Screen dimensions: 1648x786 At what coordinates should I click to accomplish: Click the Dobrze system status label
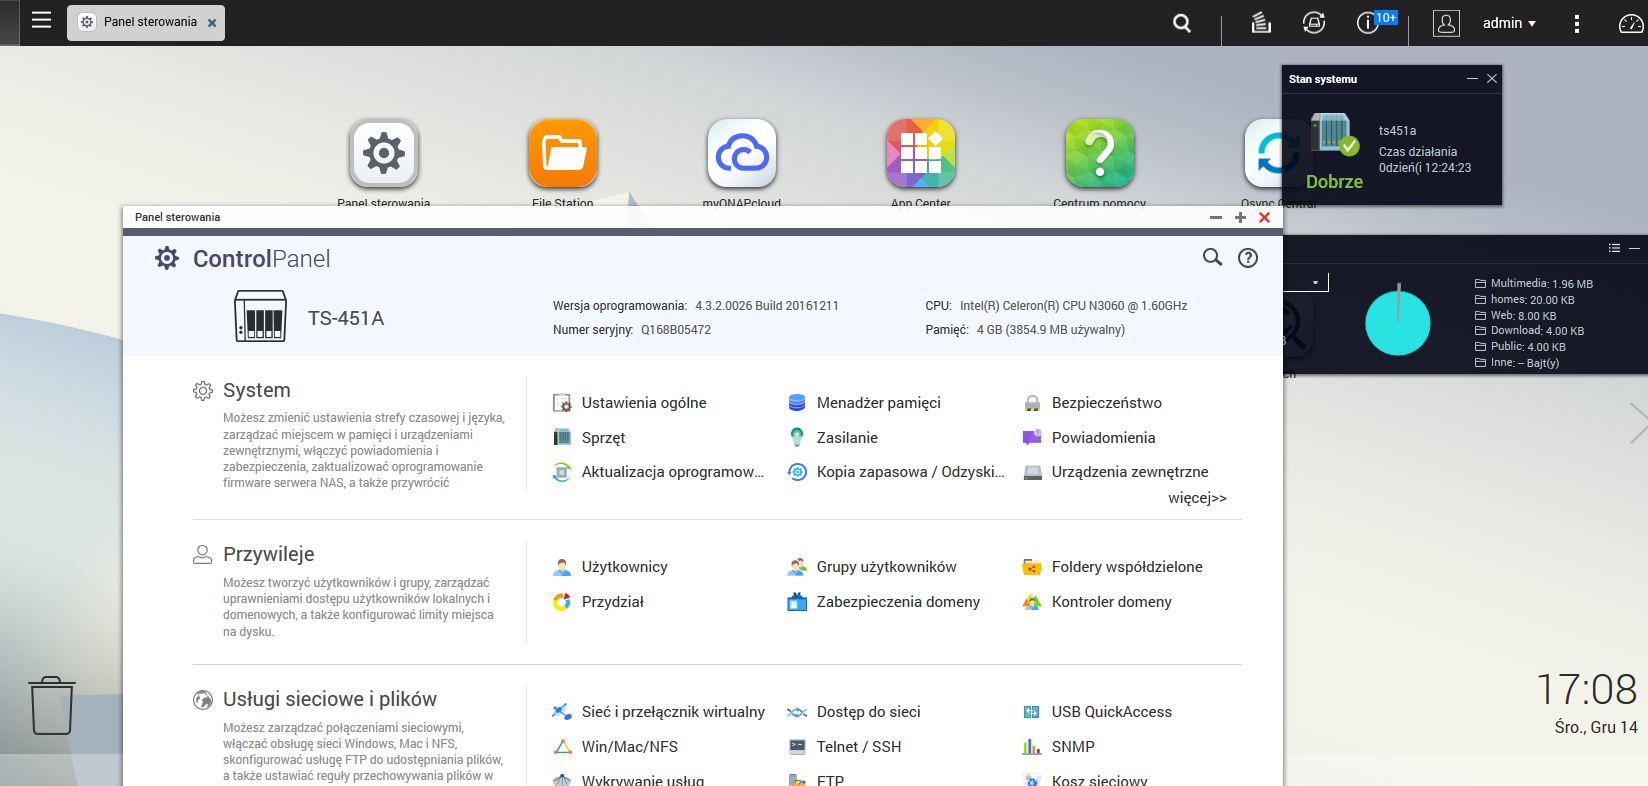[1334, 182]
